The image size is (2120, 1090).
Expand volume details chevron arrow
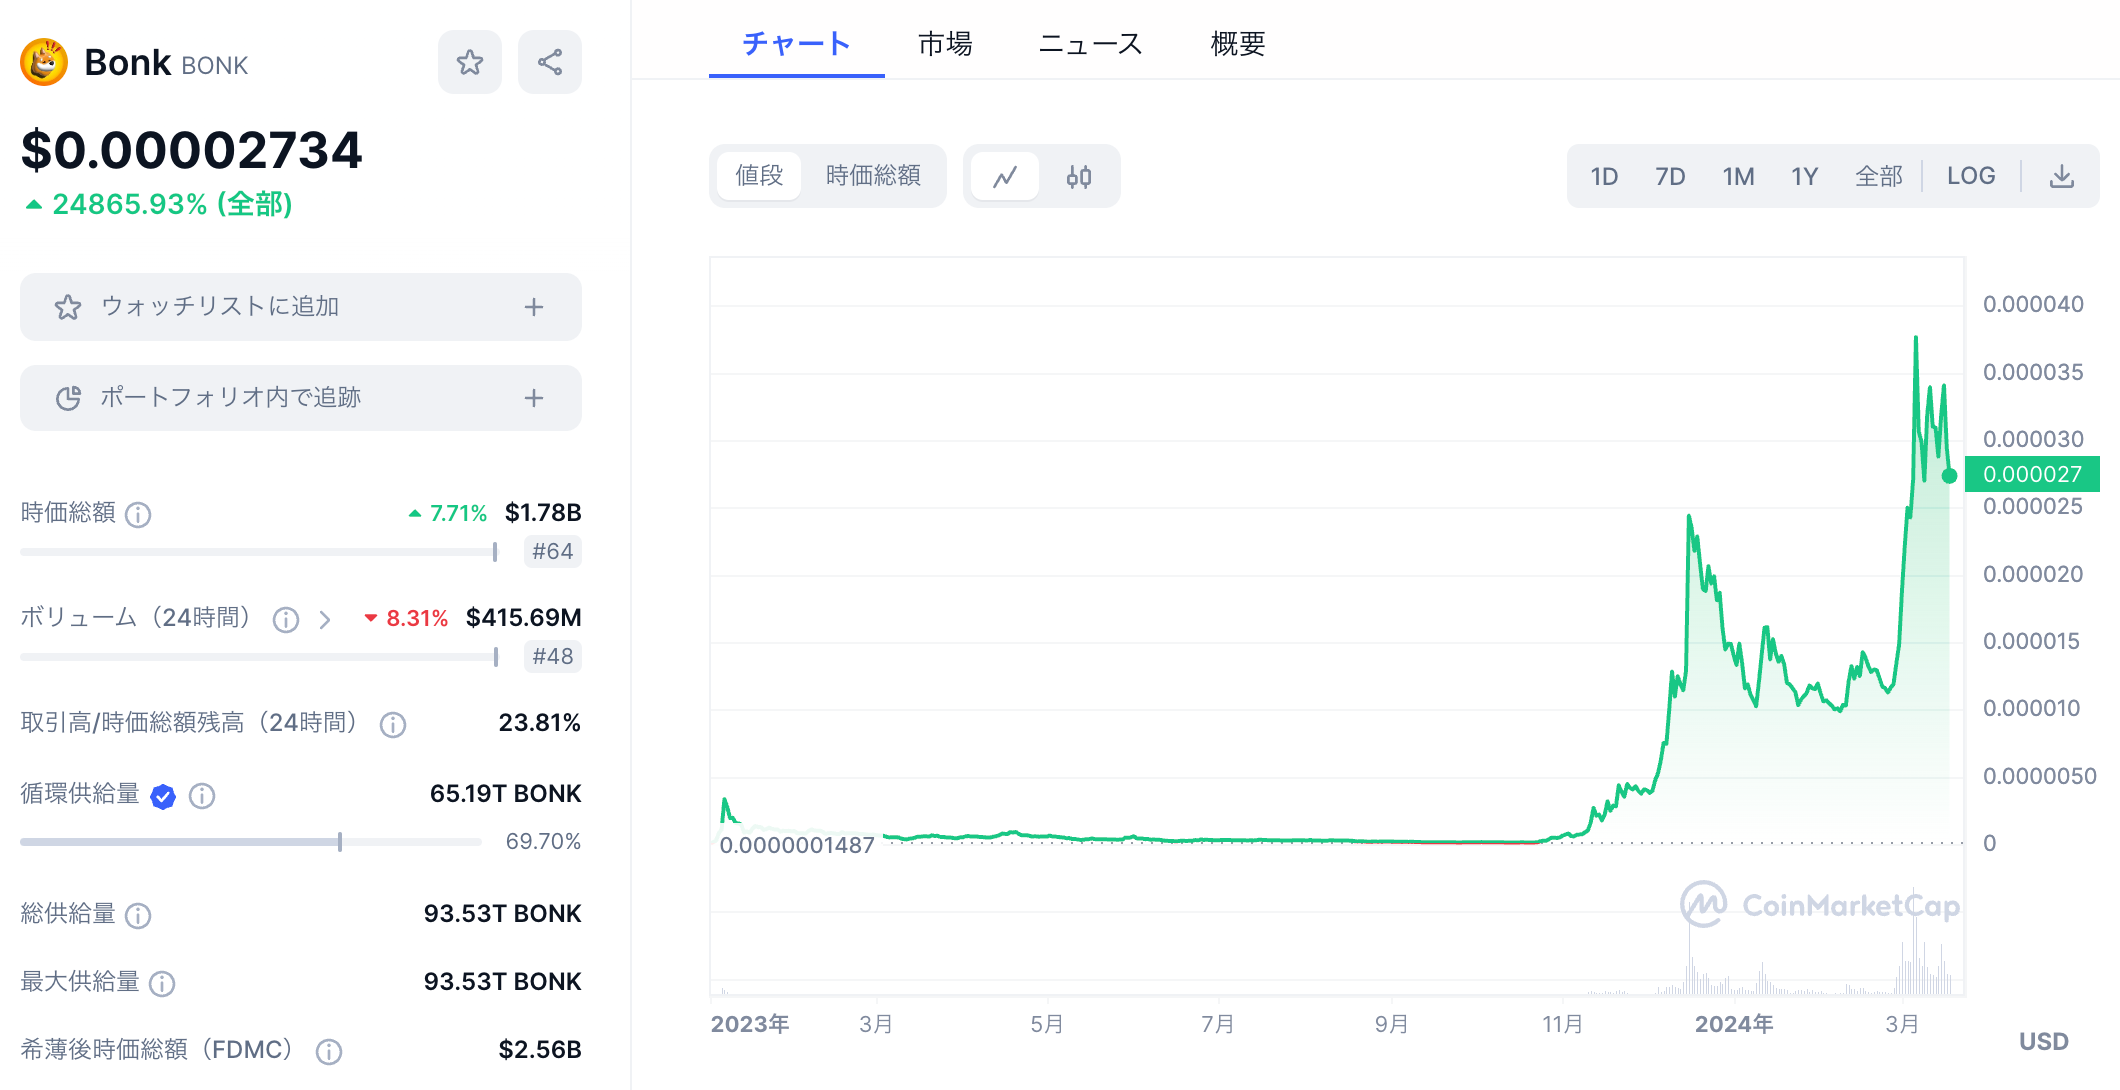pyautogui.click(x=325, y=620)
